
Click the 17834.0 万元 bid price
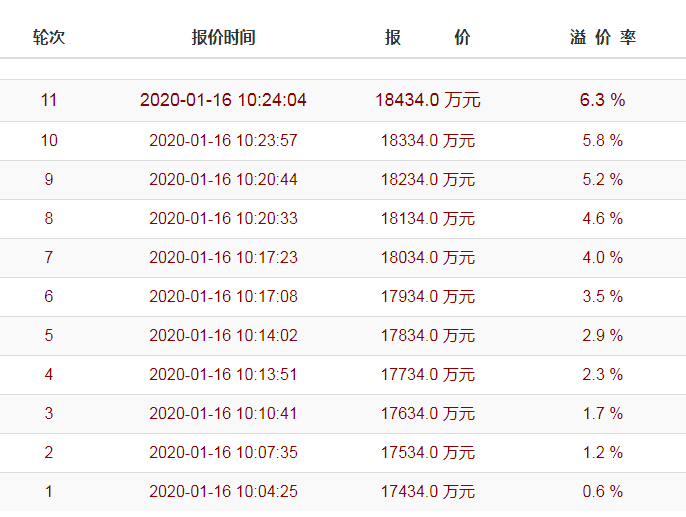[428, 336]
